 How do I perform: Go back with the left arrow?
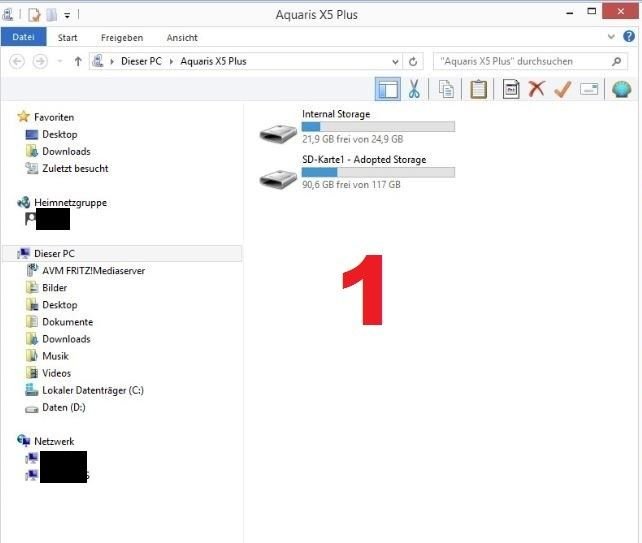[17, 61]
